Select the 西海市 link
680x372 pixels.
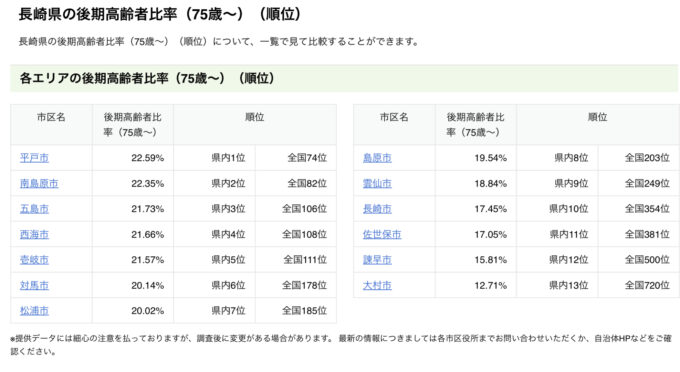point(34,235)
